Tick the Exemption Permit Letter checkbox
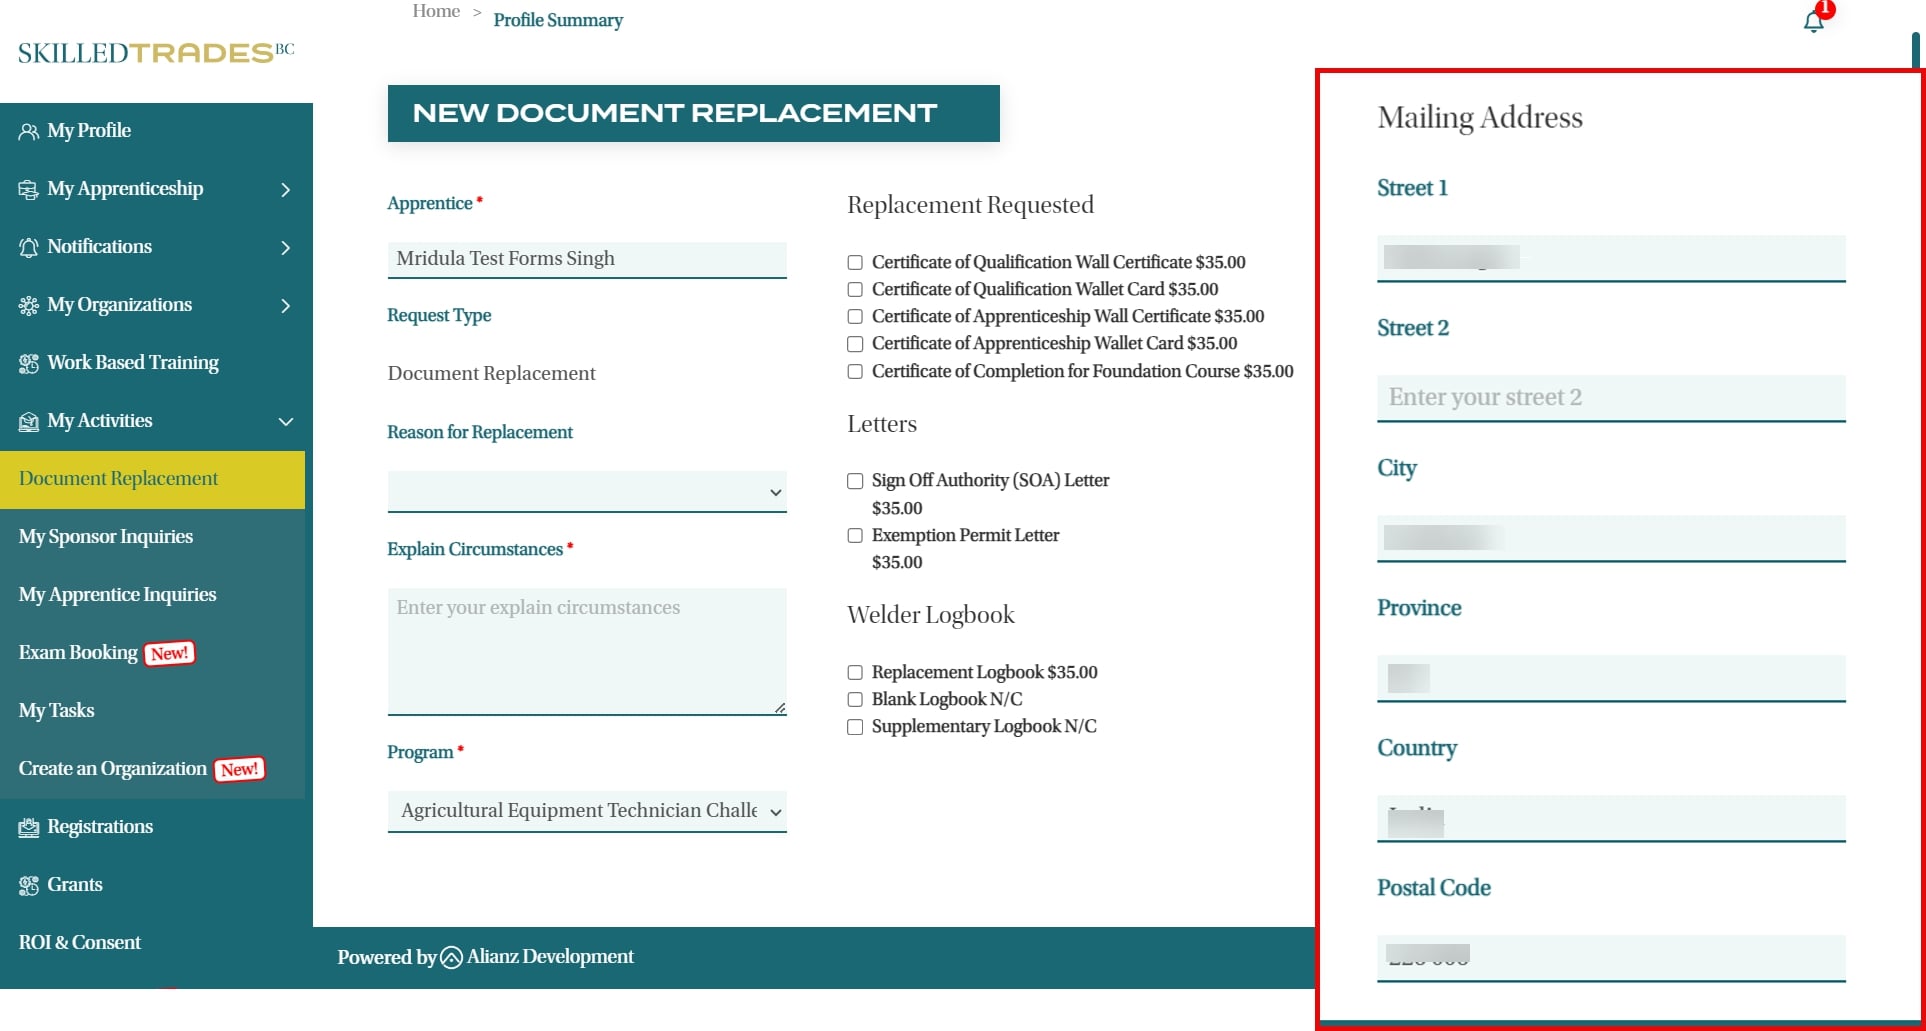Image resolution: width=1926 pixels, height=1031 pixels. tap(855, 536)
